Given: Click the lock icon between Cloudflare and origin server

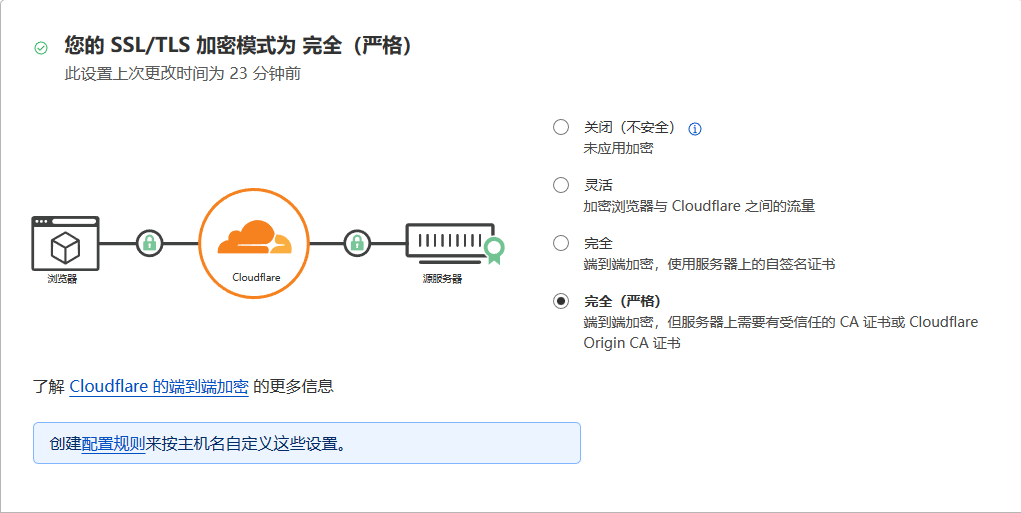Looking at the screenshot, I should coord(357,243).
